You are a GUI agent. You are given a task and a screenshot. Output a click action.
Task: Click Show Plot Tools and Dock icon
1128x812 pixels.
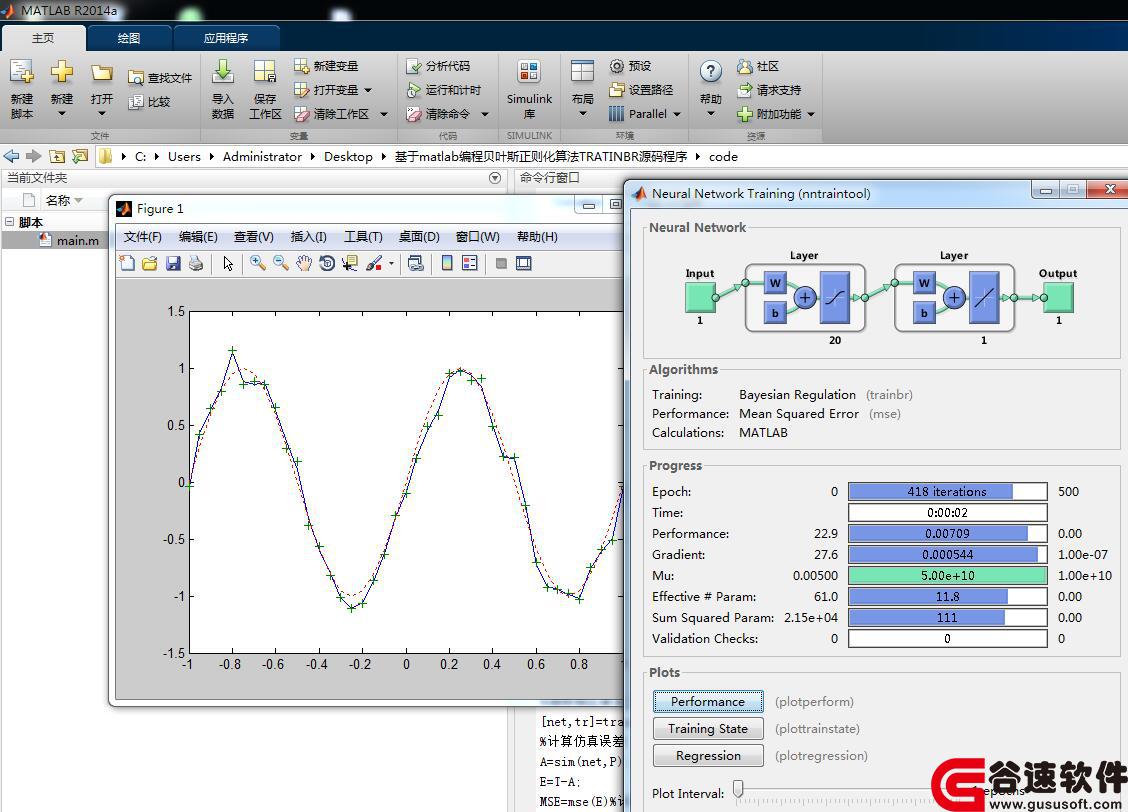(x=524, y=263)
